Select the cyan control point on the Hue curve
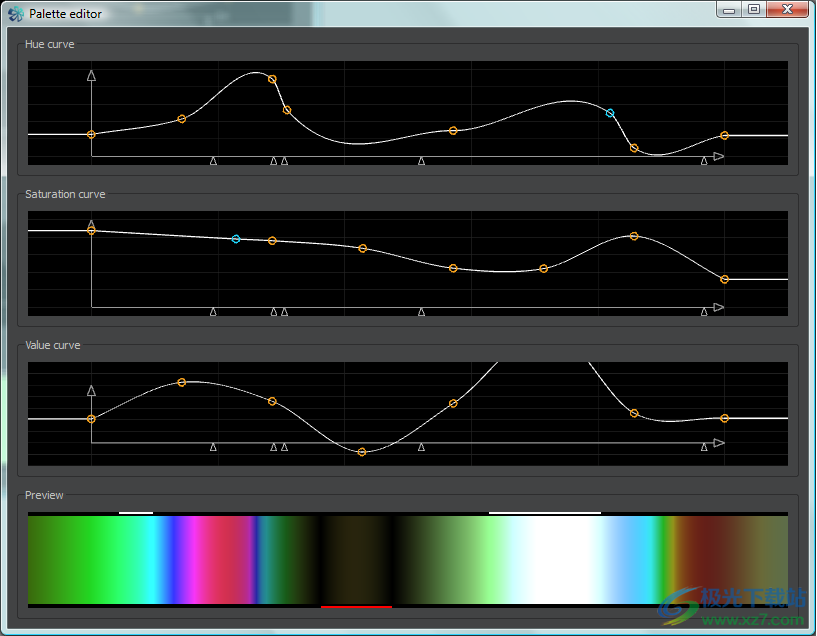 [610, 113]
